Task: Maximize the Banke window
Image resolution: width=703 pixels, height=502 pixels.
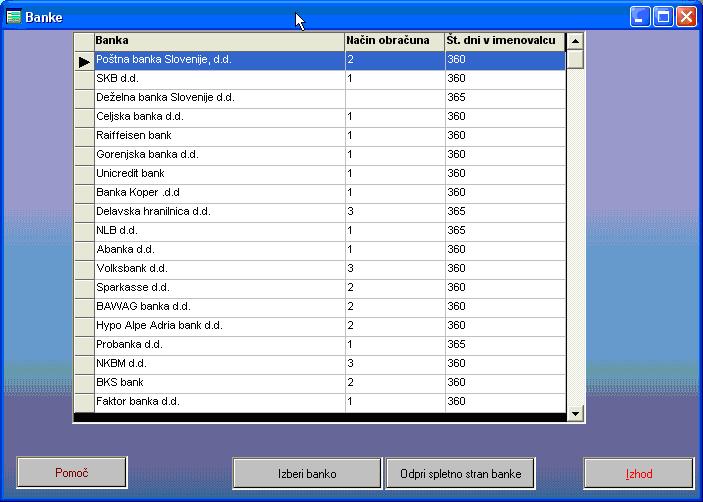Action: 662,16
